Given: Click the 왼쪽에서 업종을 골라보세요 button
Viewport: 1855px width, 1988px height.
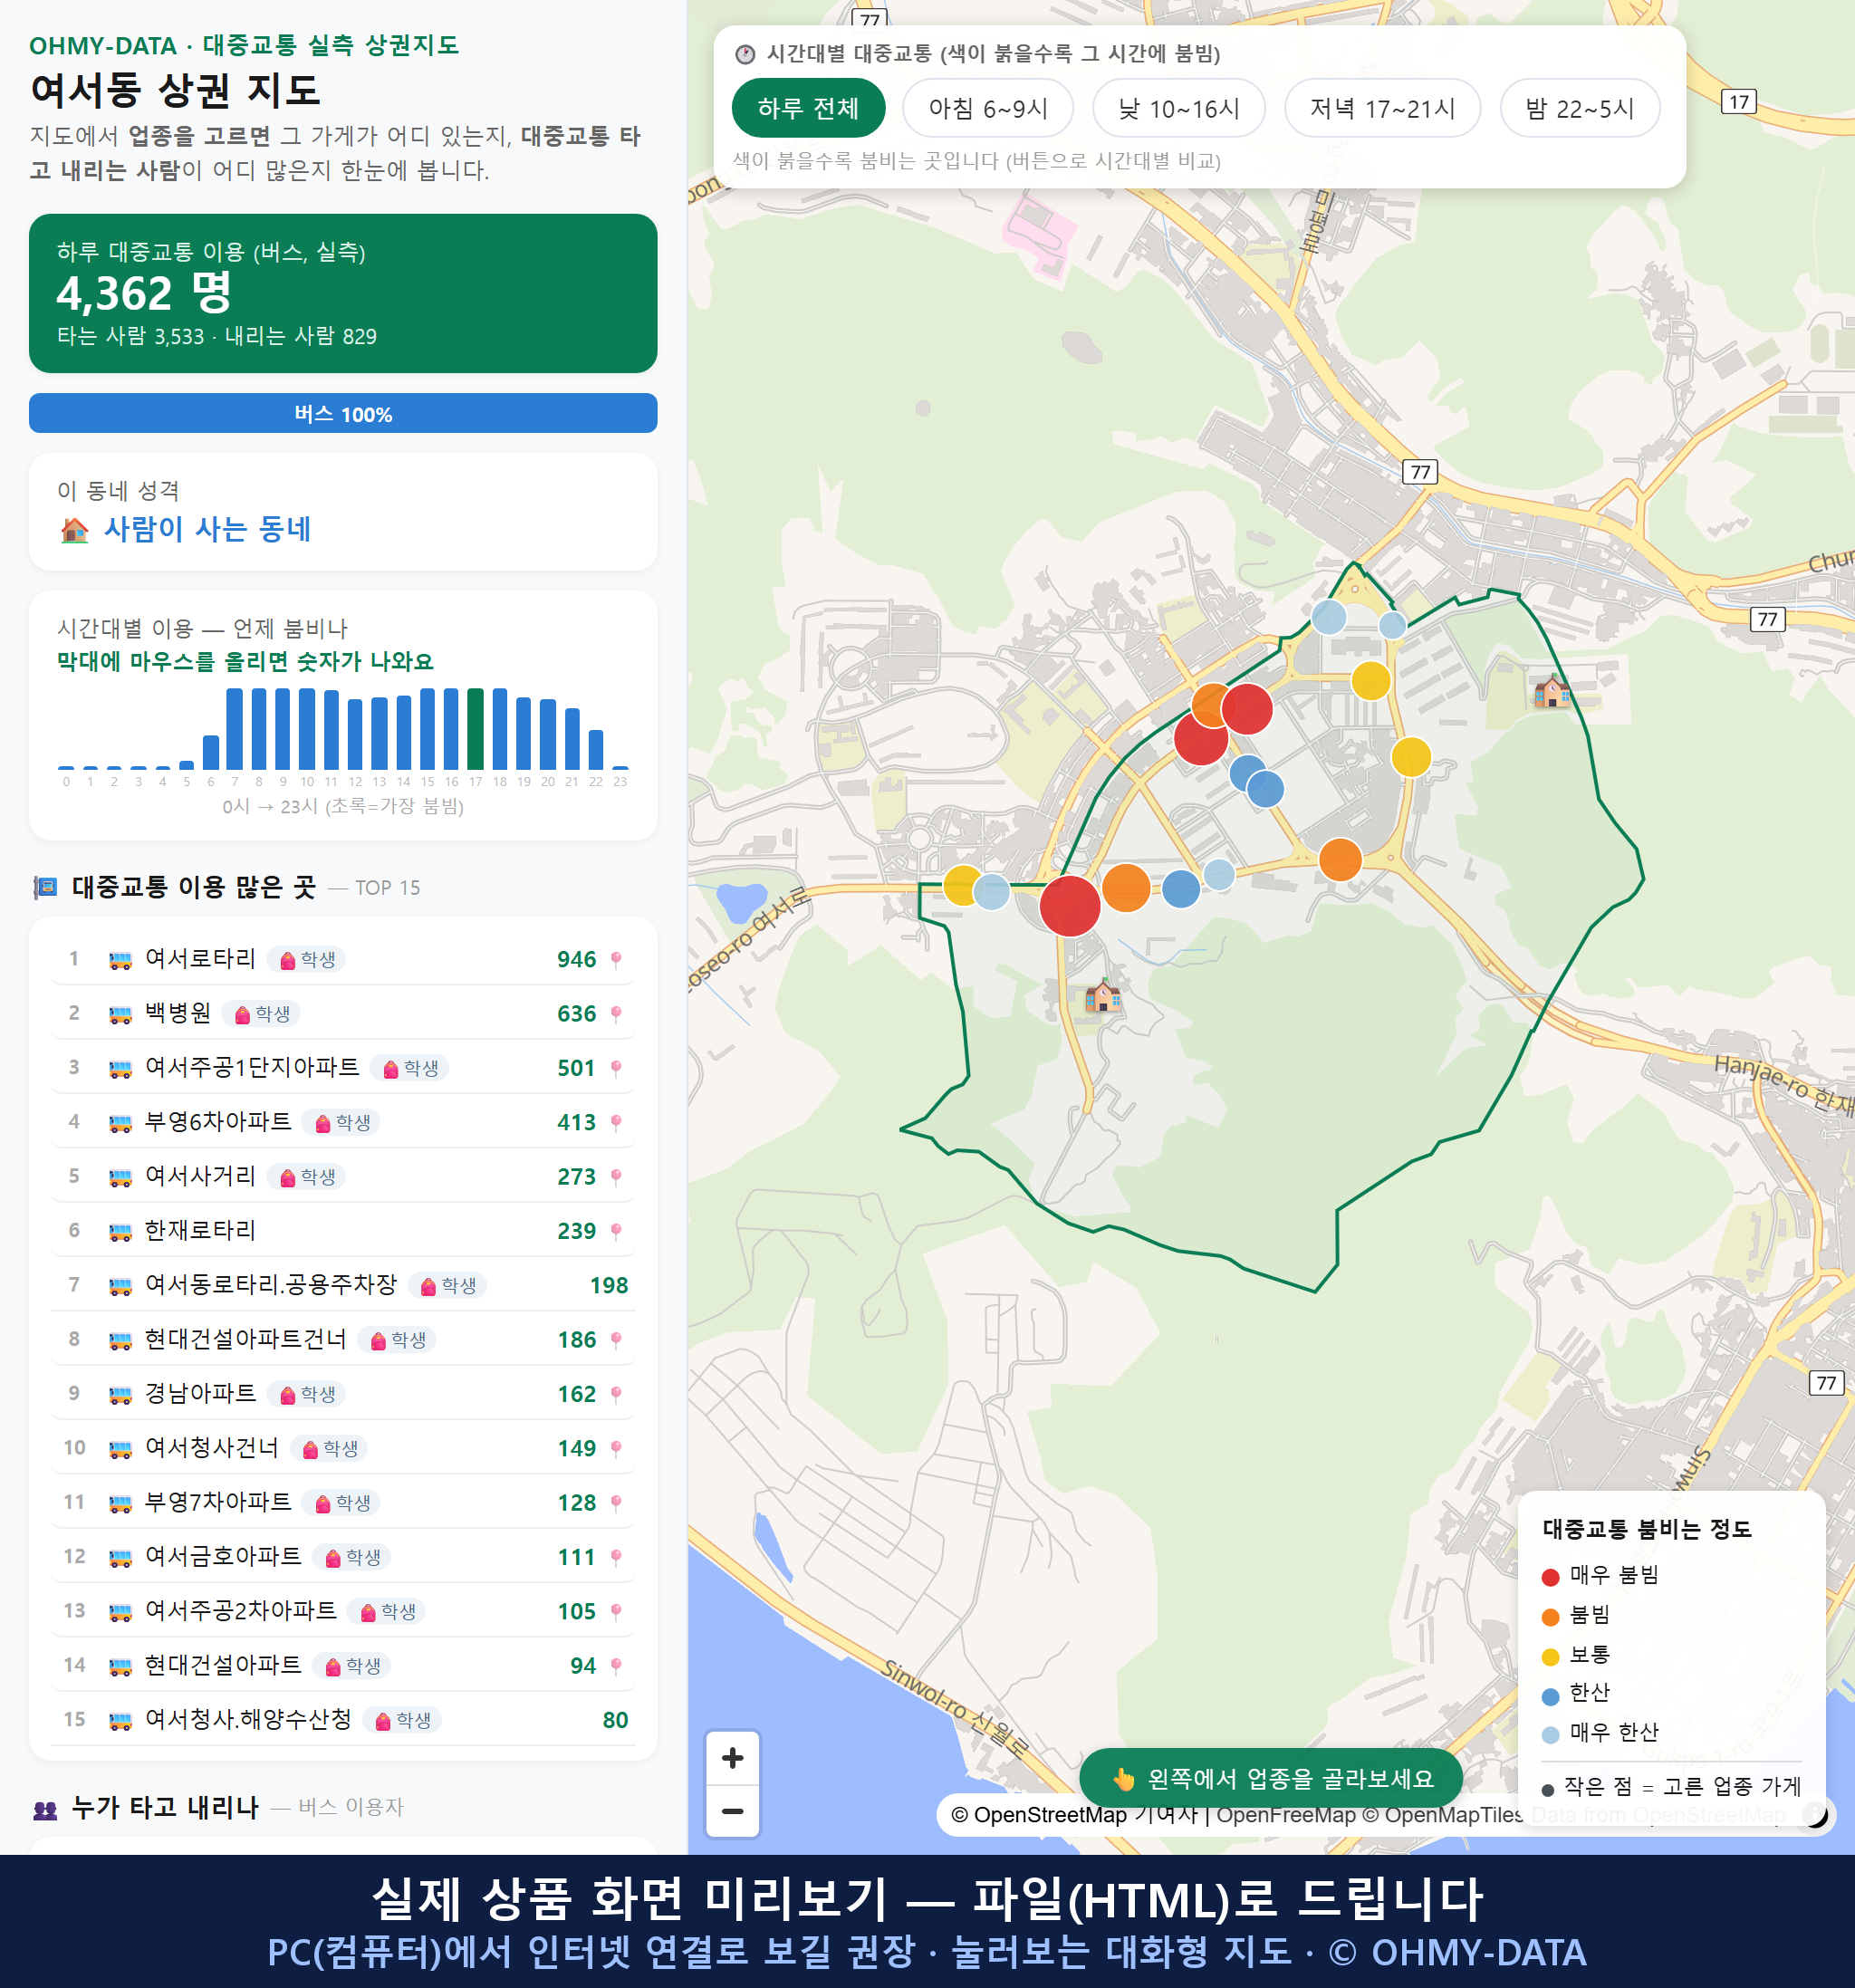Looking at the screenshot, I should (x=1271, y=1778).
